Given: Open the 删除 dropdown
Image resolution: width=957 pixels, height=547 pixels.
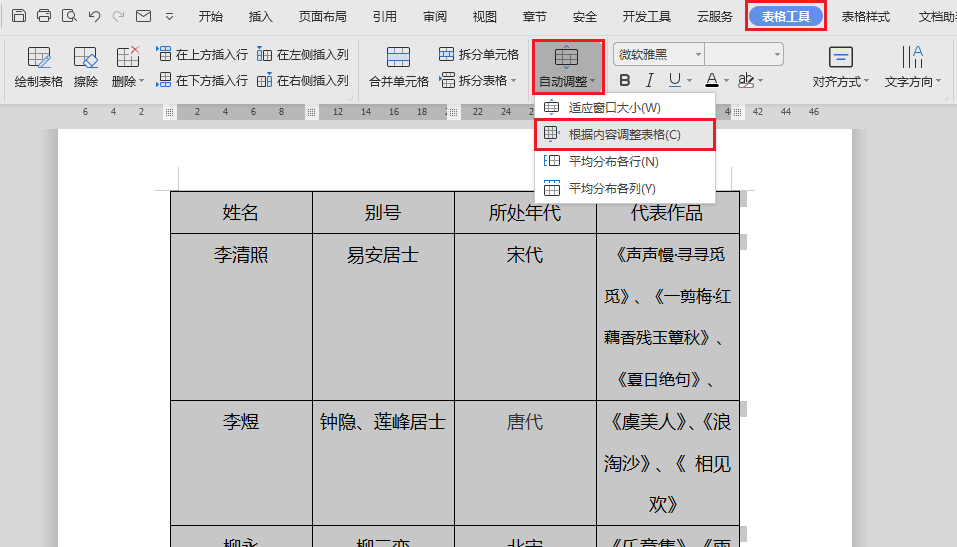Looking at the screenshot, I should click(128, 67).
